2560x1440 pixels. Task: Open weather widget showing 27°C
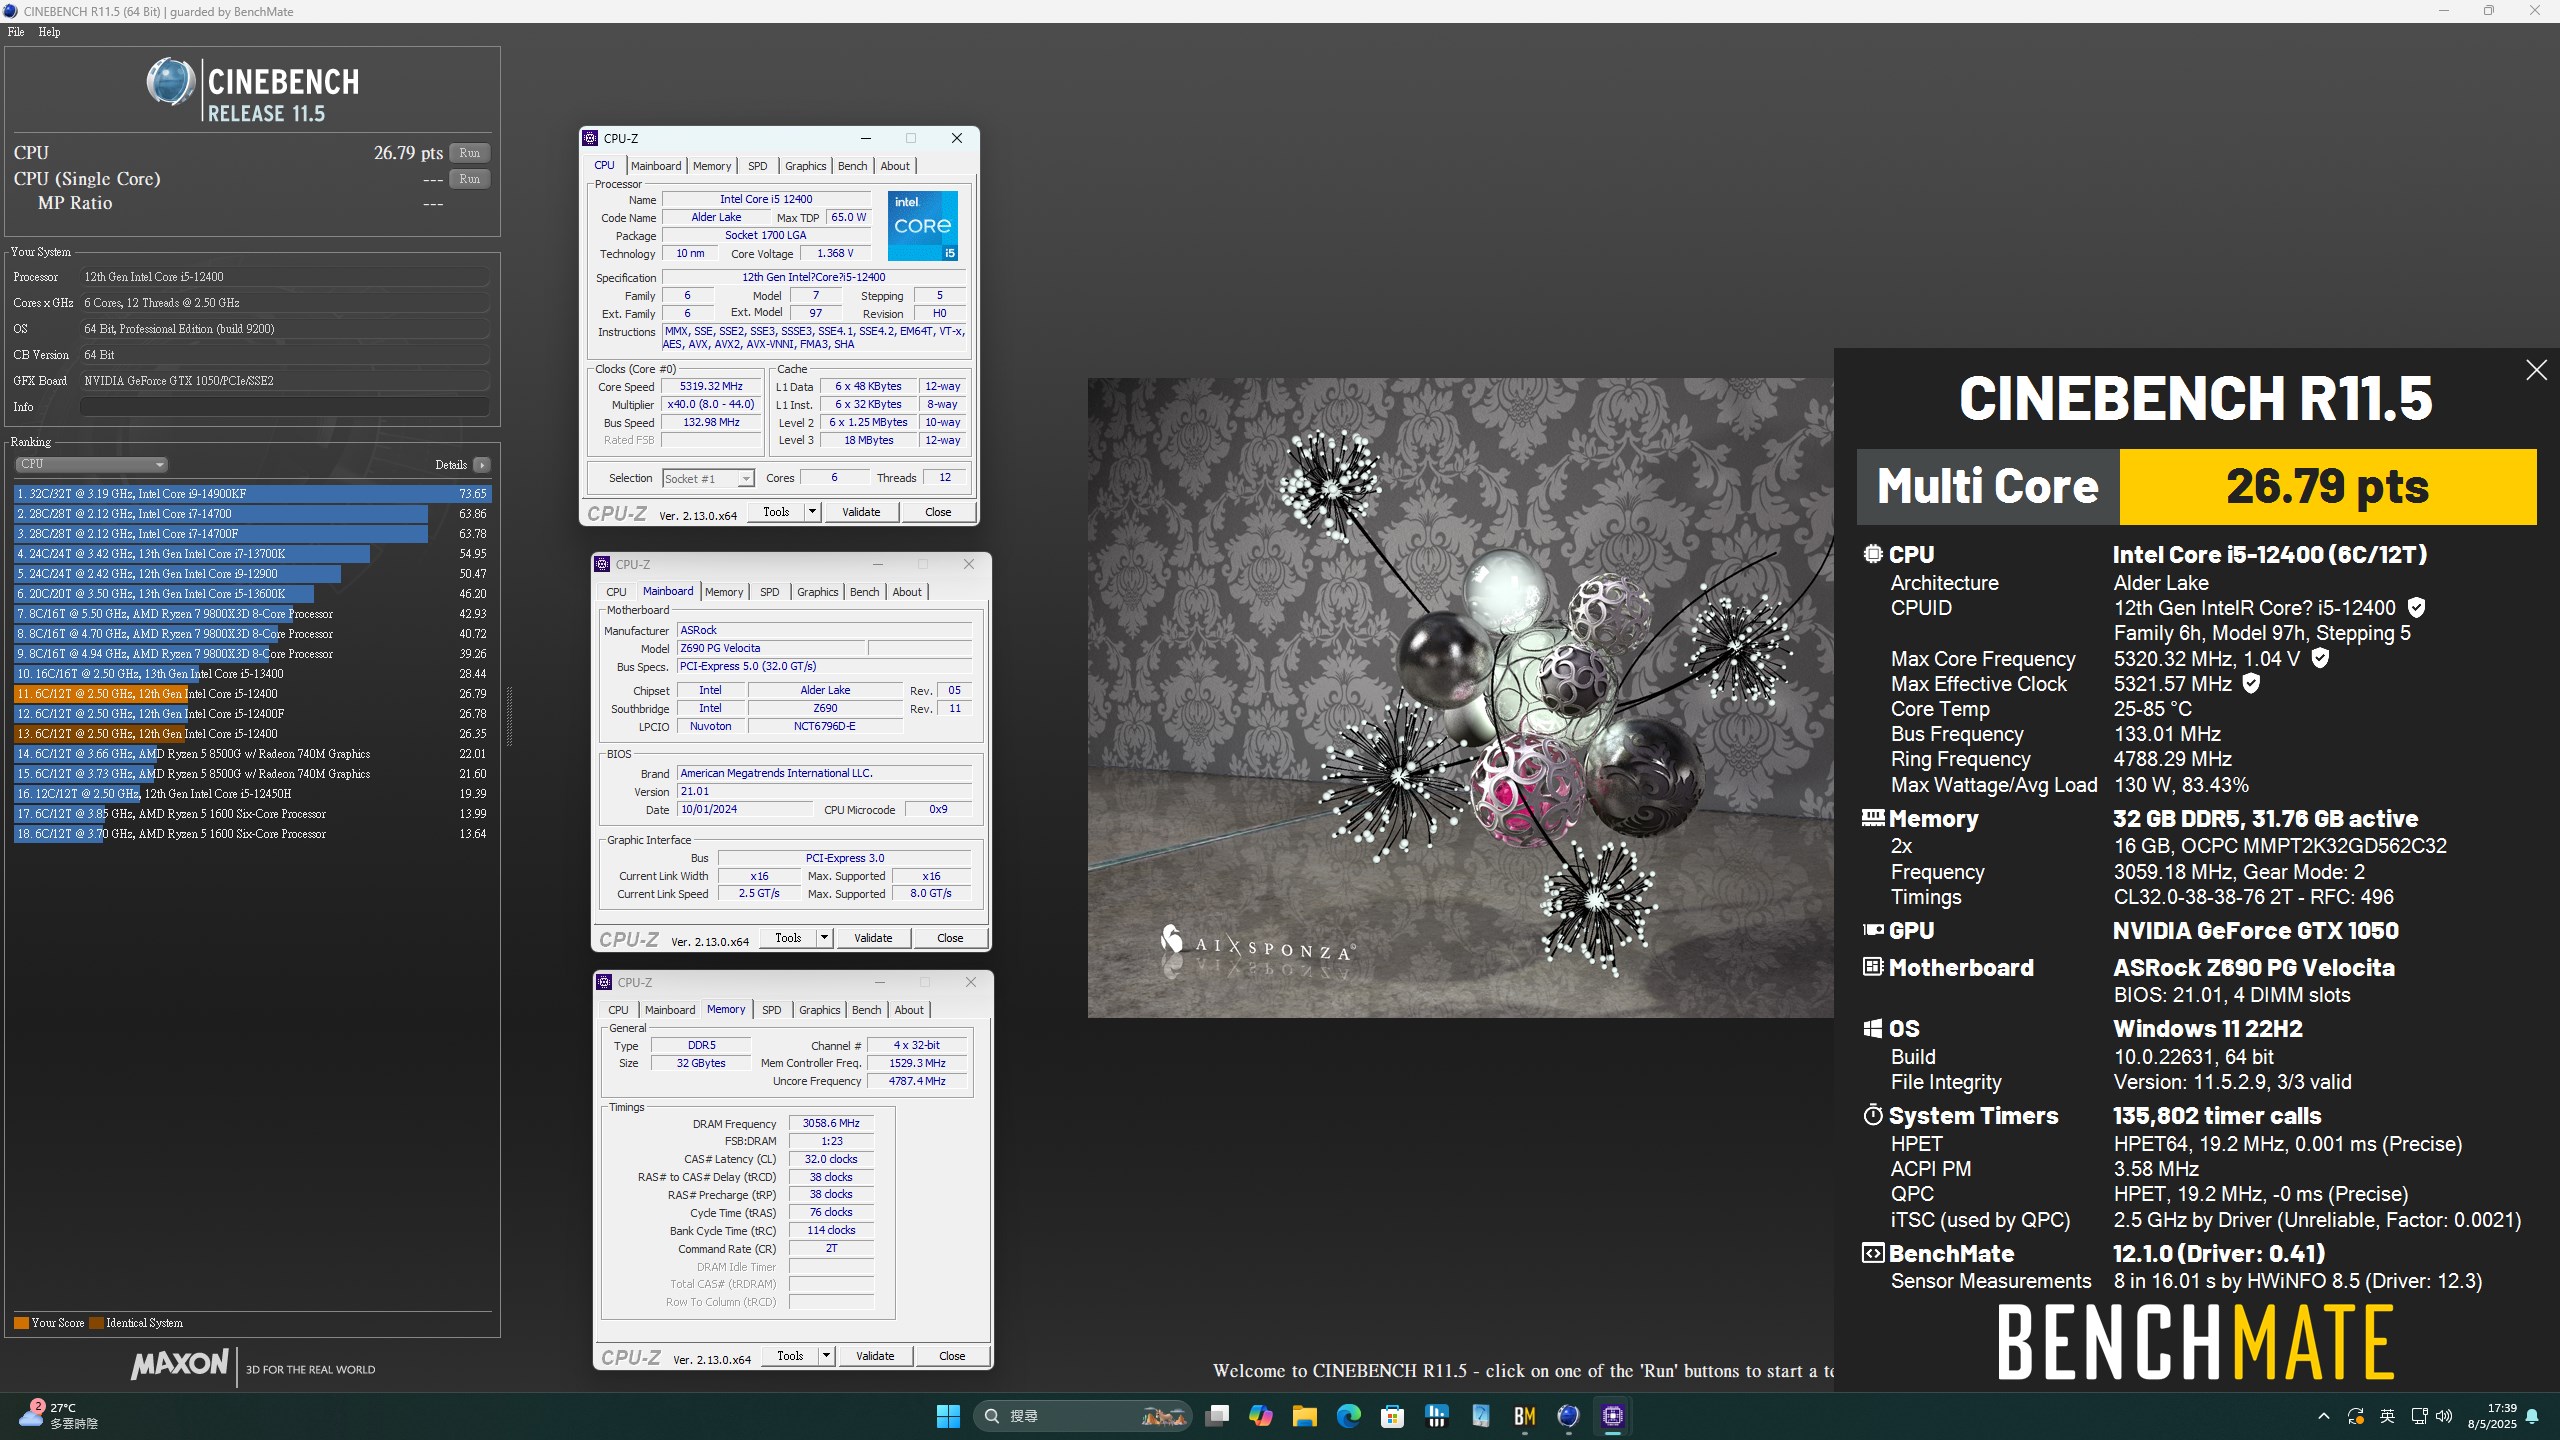60,1416
